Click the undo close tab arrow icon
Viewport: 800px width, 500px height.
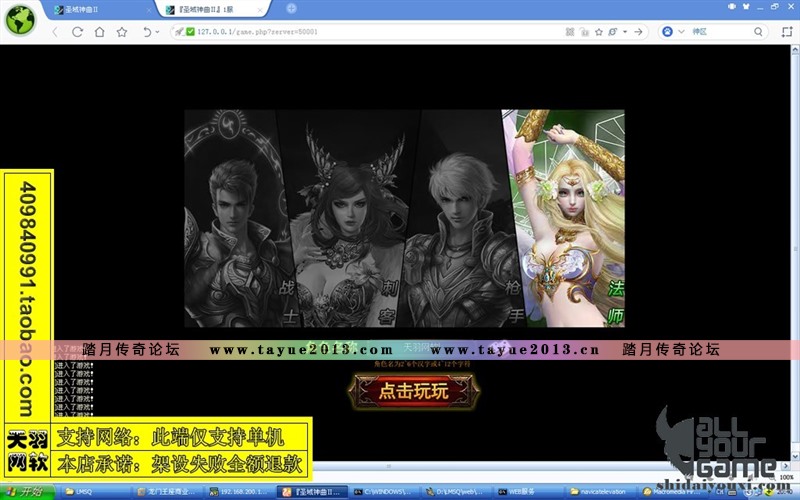coord(146,32)
